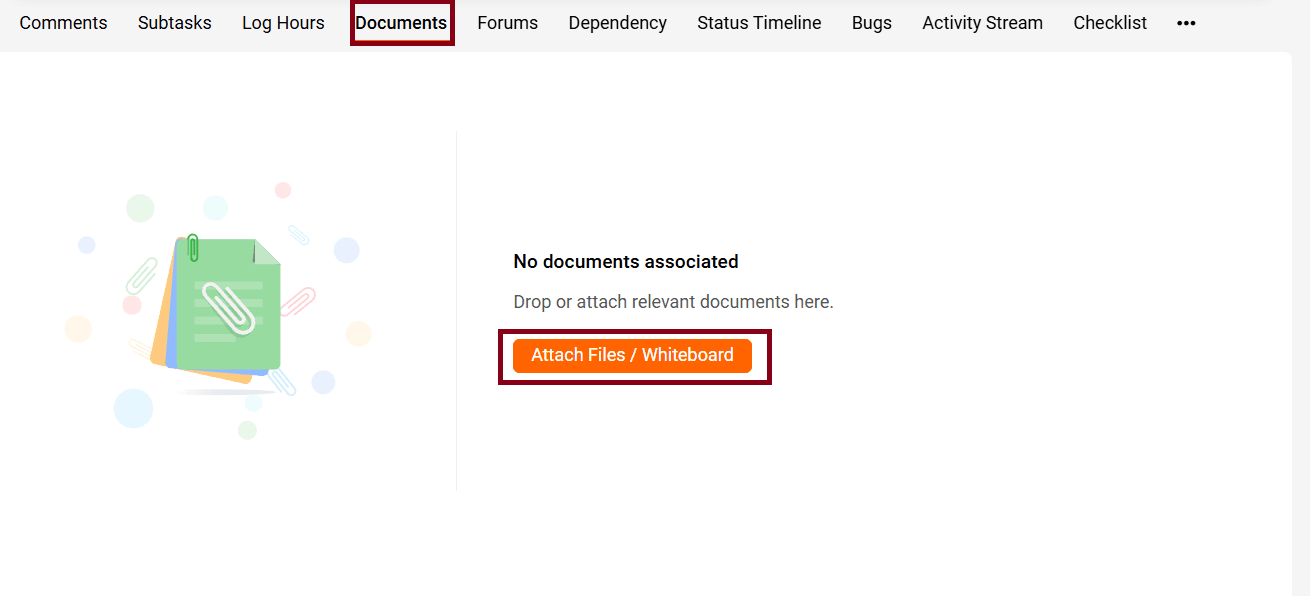
Task: Select the Checklist tab
Action: [x=1110, y=23]
